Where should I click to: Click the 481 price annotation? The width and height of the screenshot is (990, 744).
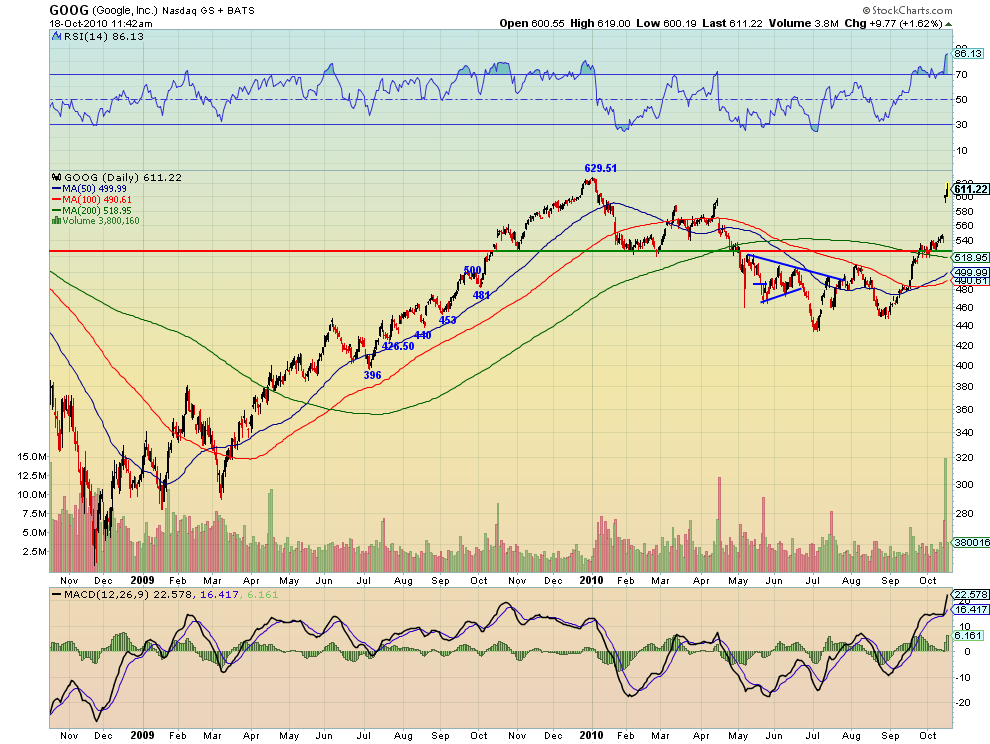click(x=481, y=295)
